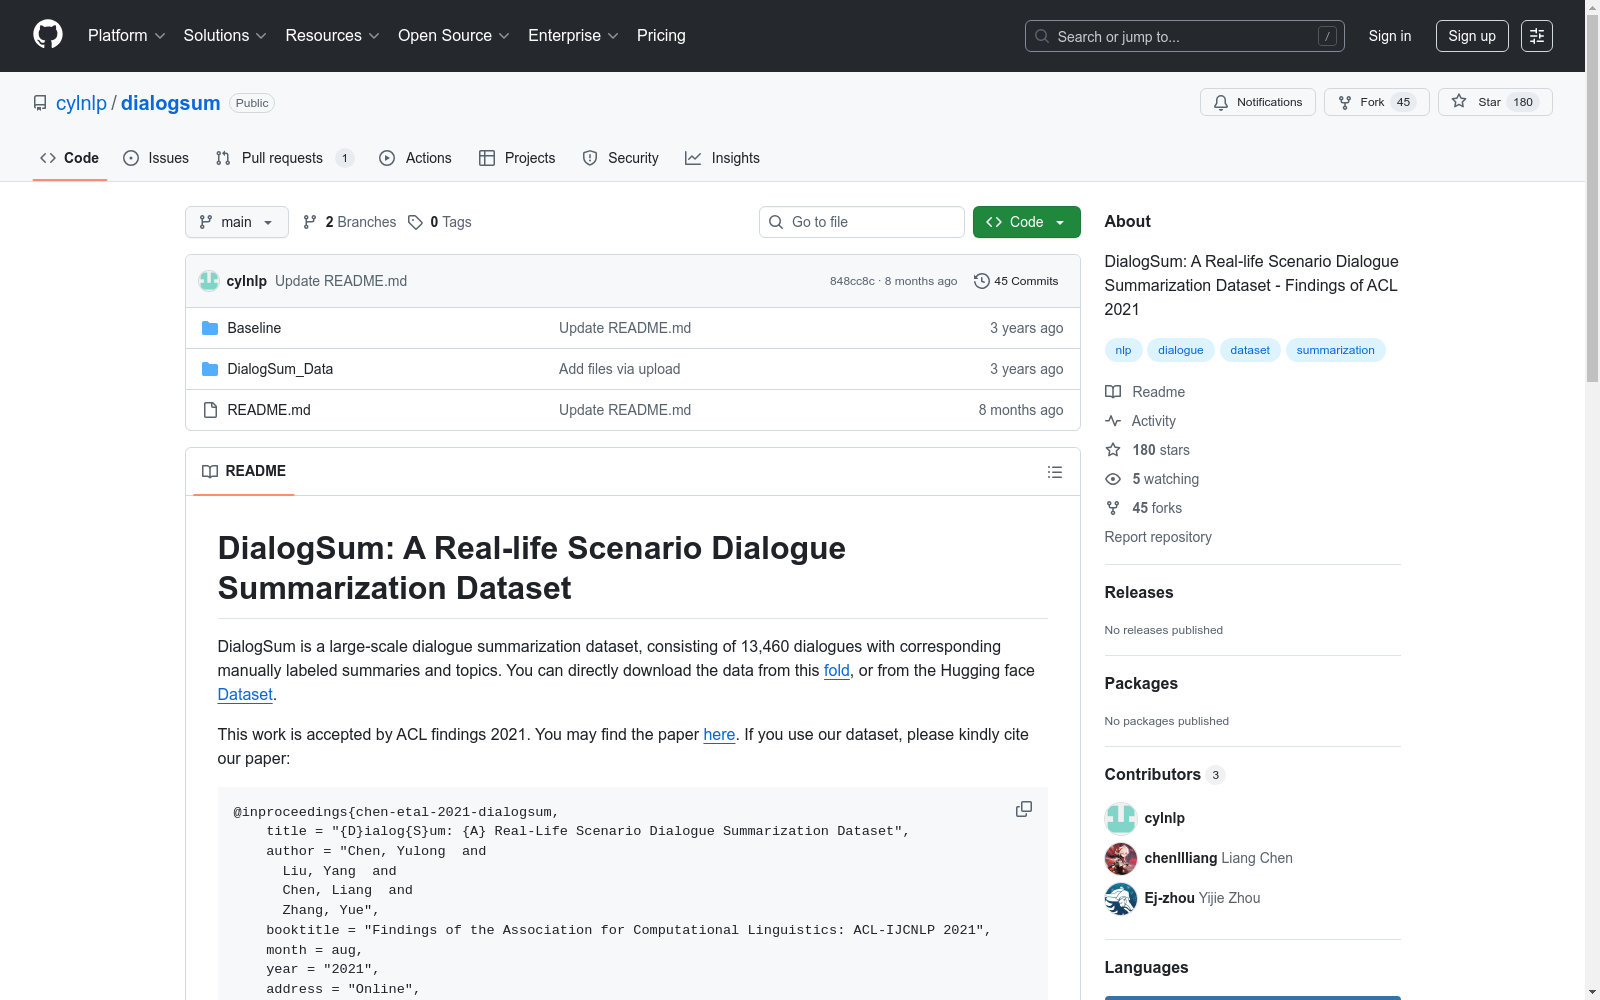
Task: Open the Security tab
Action: (x=621, y=158)
